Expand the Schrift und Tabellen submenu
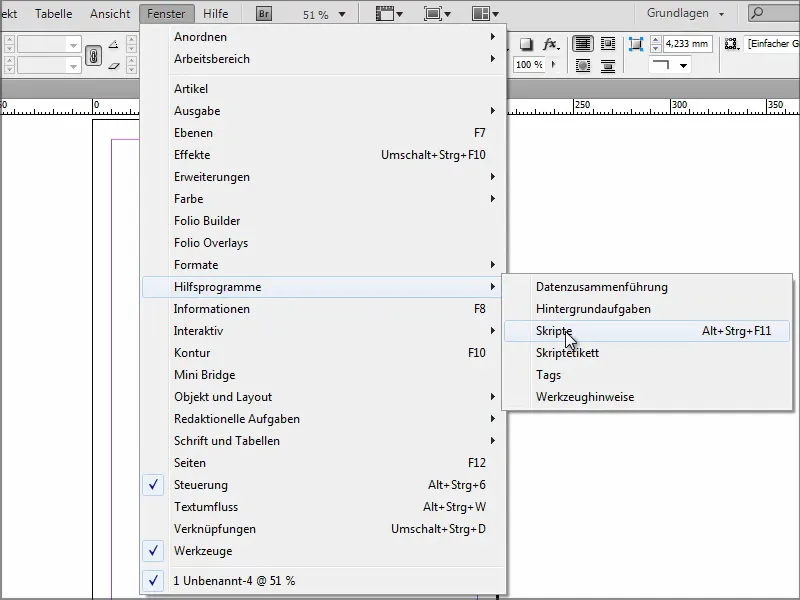This screenshot has height=600, width=800. pyautogui.click(x=323, y=440)
